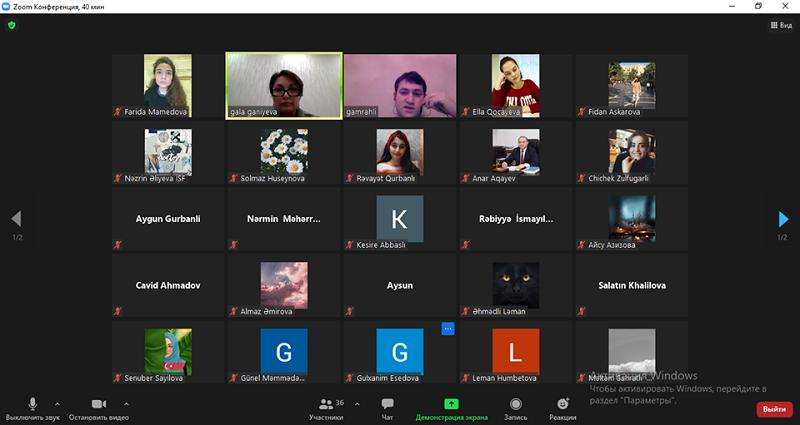Select Anar Aqayev participant photo
This screenshot has width=800, height=425.
[516, 152]
